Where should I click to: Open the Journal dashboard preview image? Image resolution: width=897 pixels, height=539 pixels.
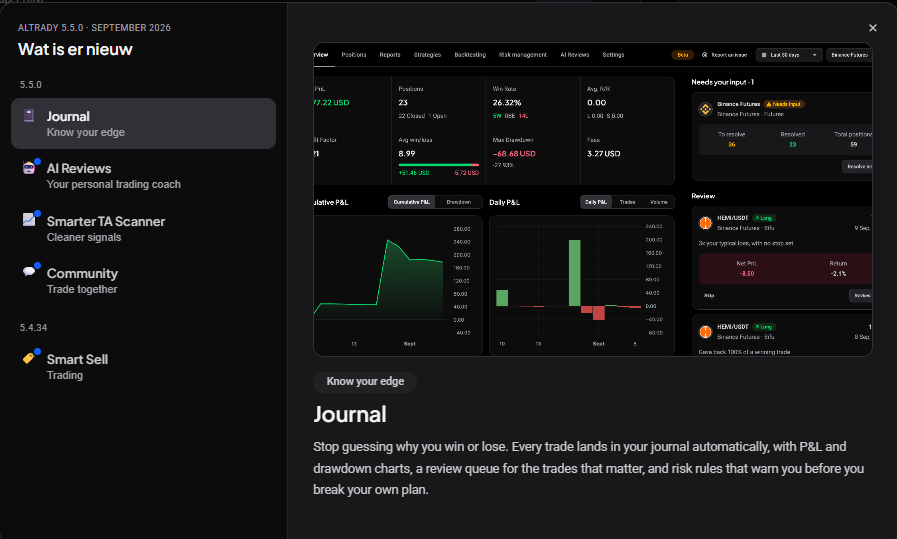pyautogui.click(x=593, y=199)
